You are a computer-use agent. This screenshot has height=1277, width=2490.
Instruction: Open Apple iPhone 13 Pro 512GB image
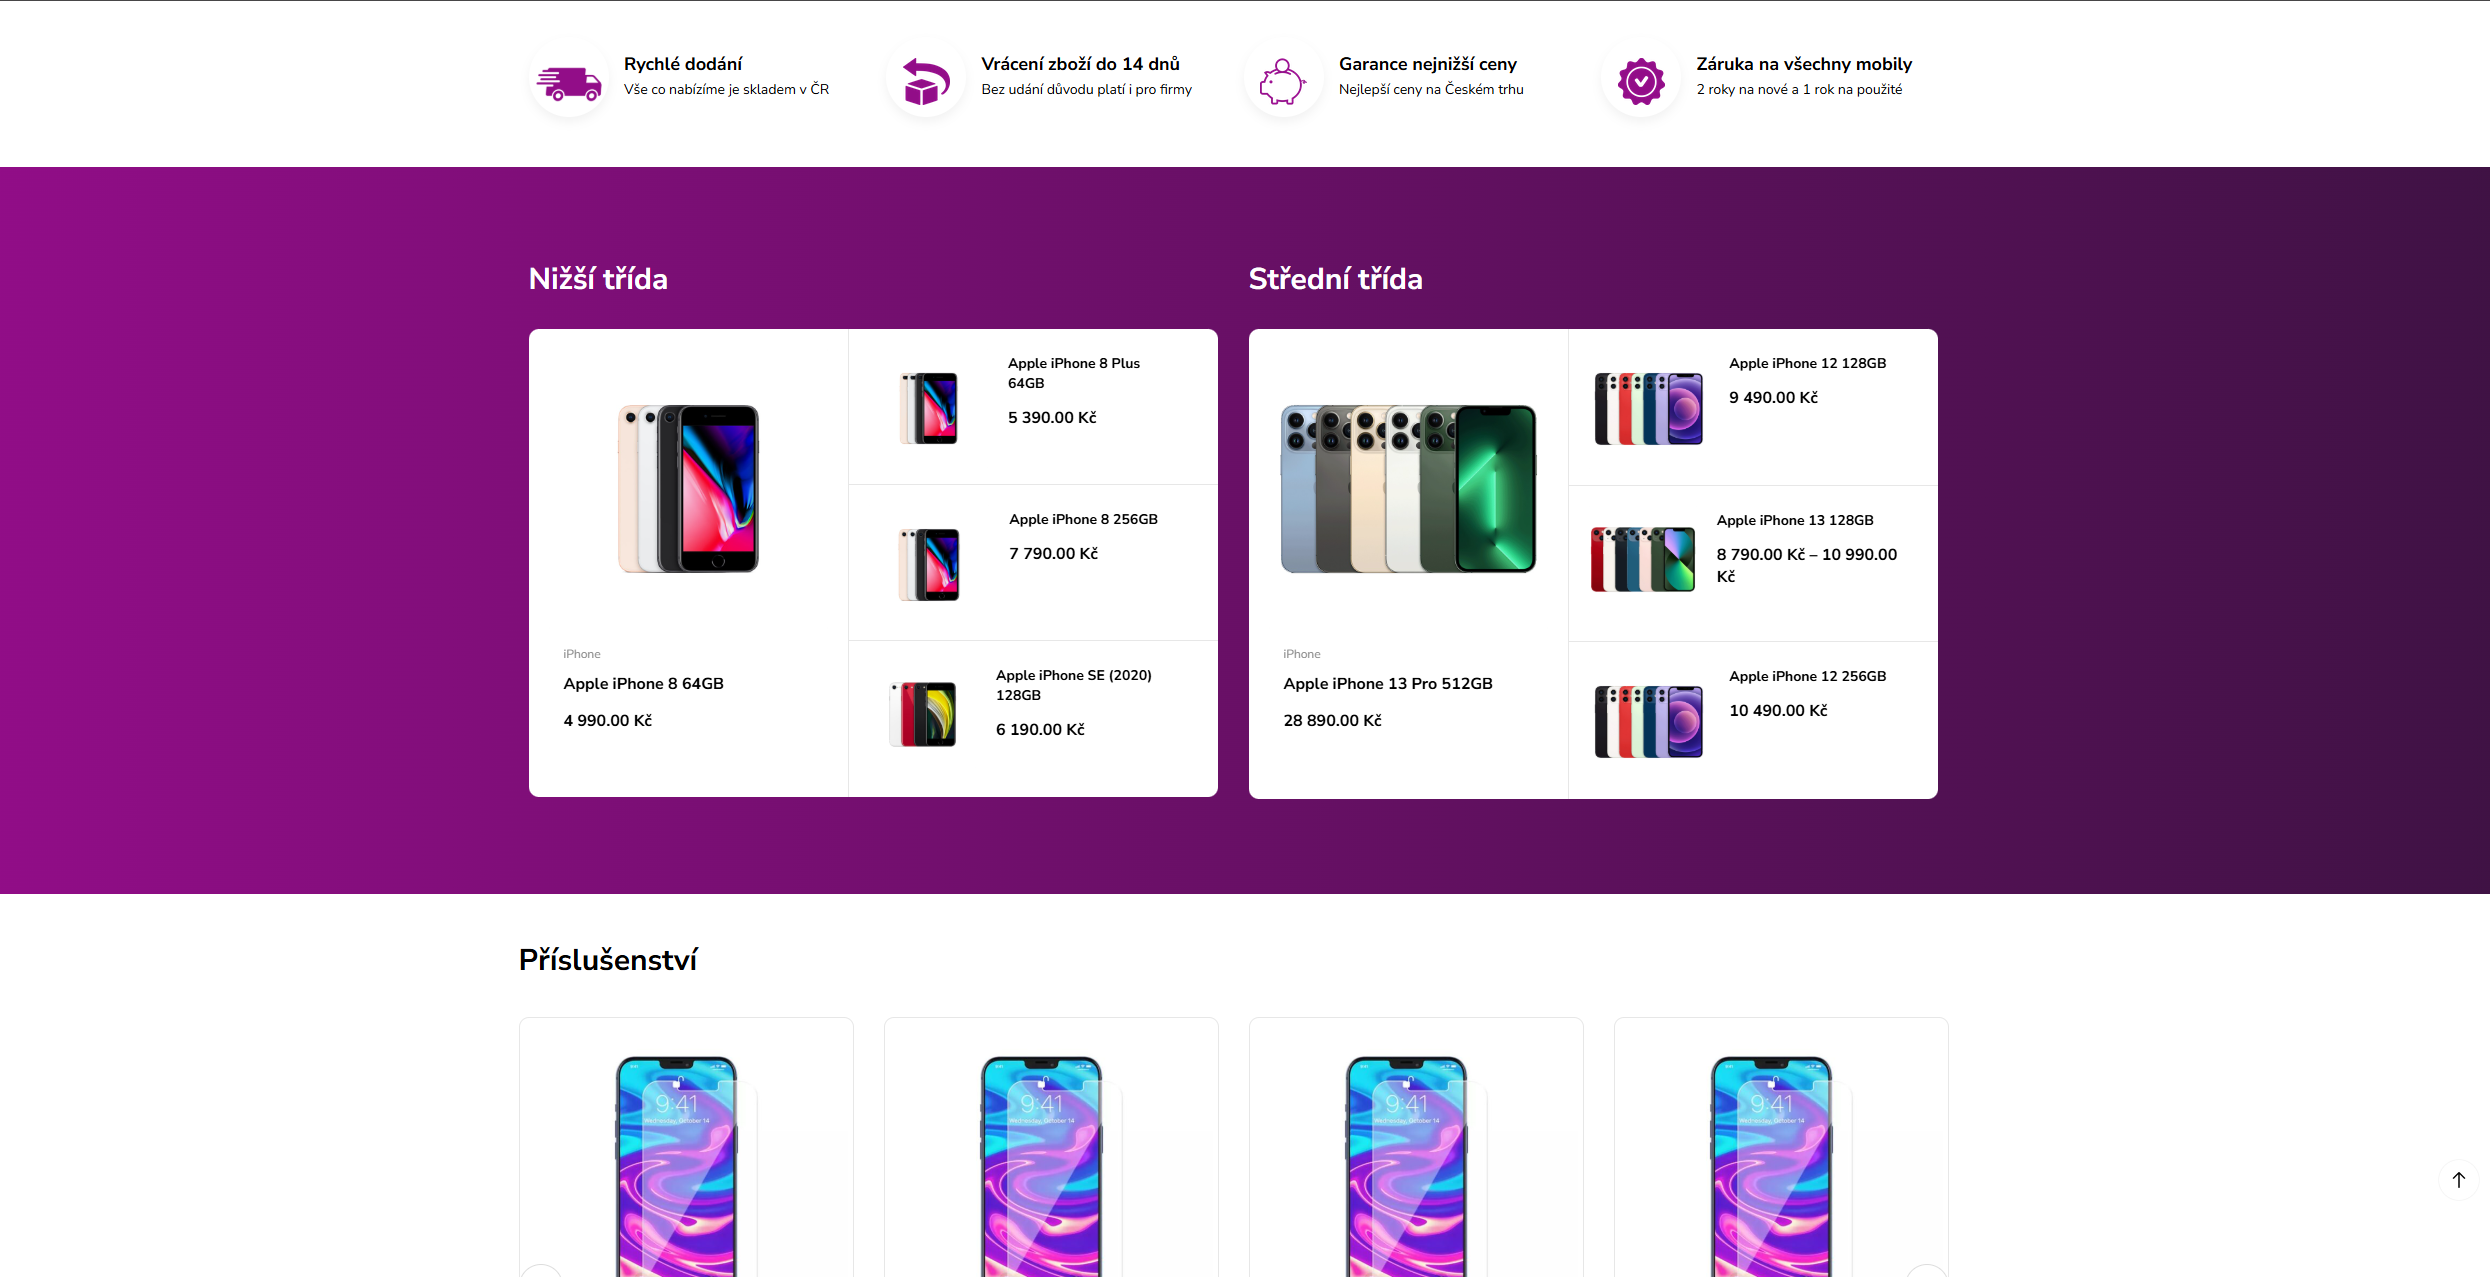coord(1408,489)
